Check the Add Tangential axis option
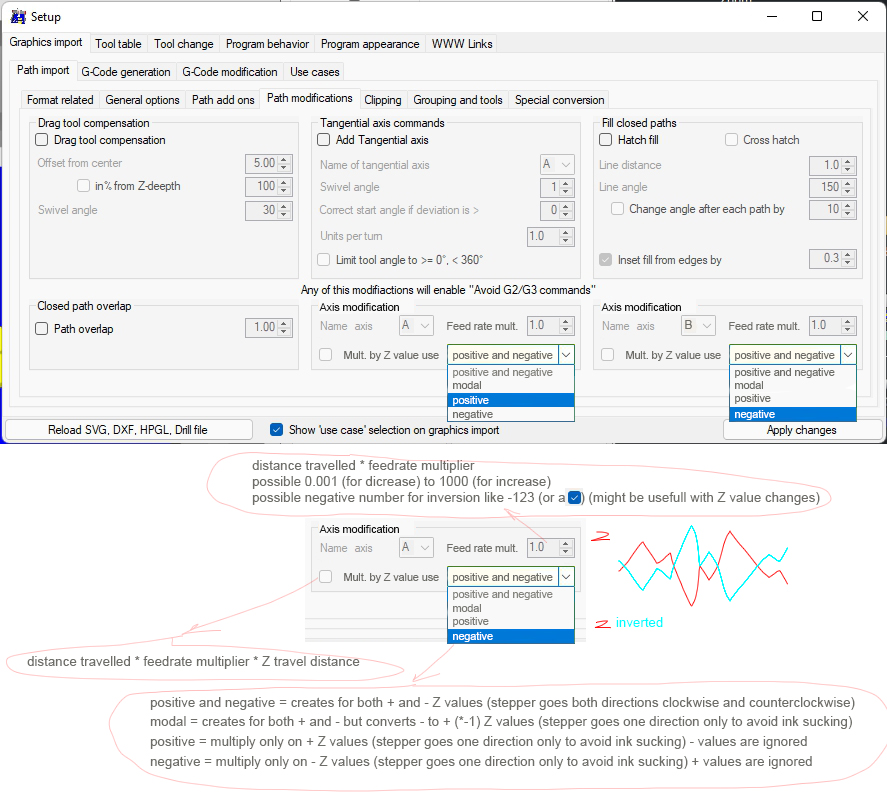 (x=324, y=140)
